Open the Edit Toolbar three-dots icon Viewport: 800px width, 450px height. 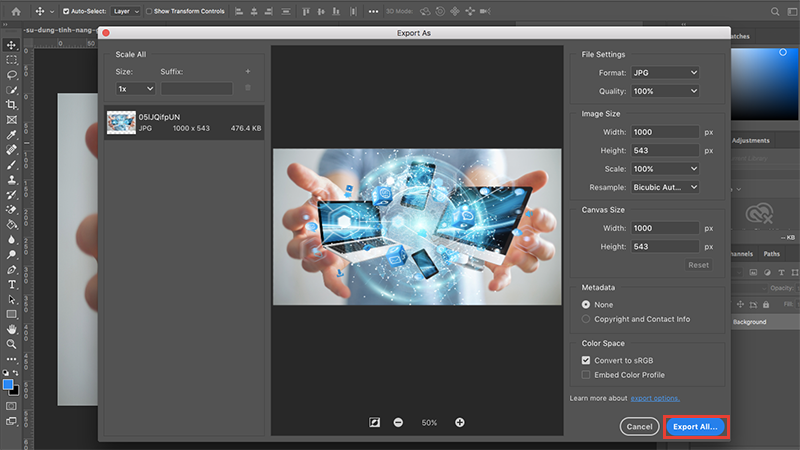tap(11, 359)
